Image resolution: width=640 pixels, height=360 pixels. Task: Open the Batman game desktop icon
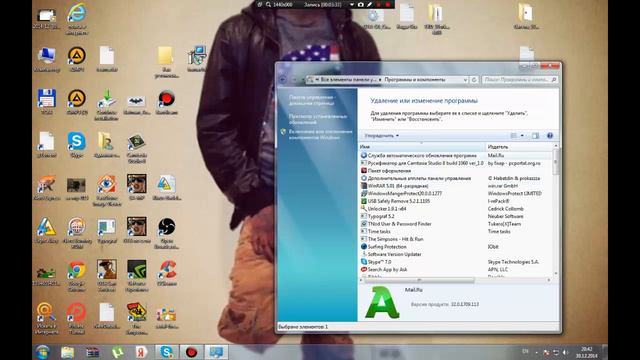coord(136,104)
